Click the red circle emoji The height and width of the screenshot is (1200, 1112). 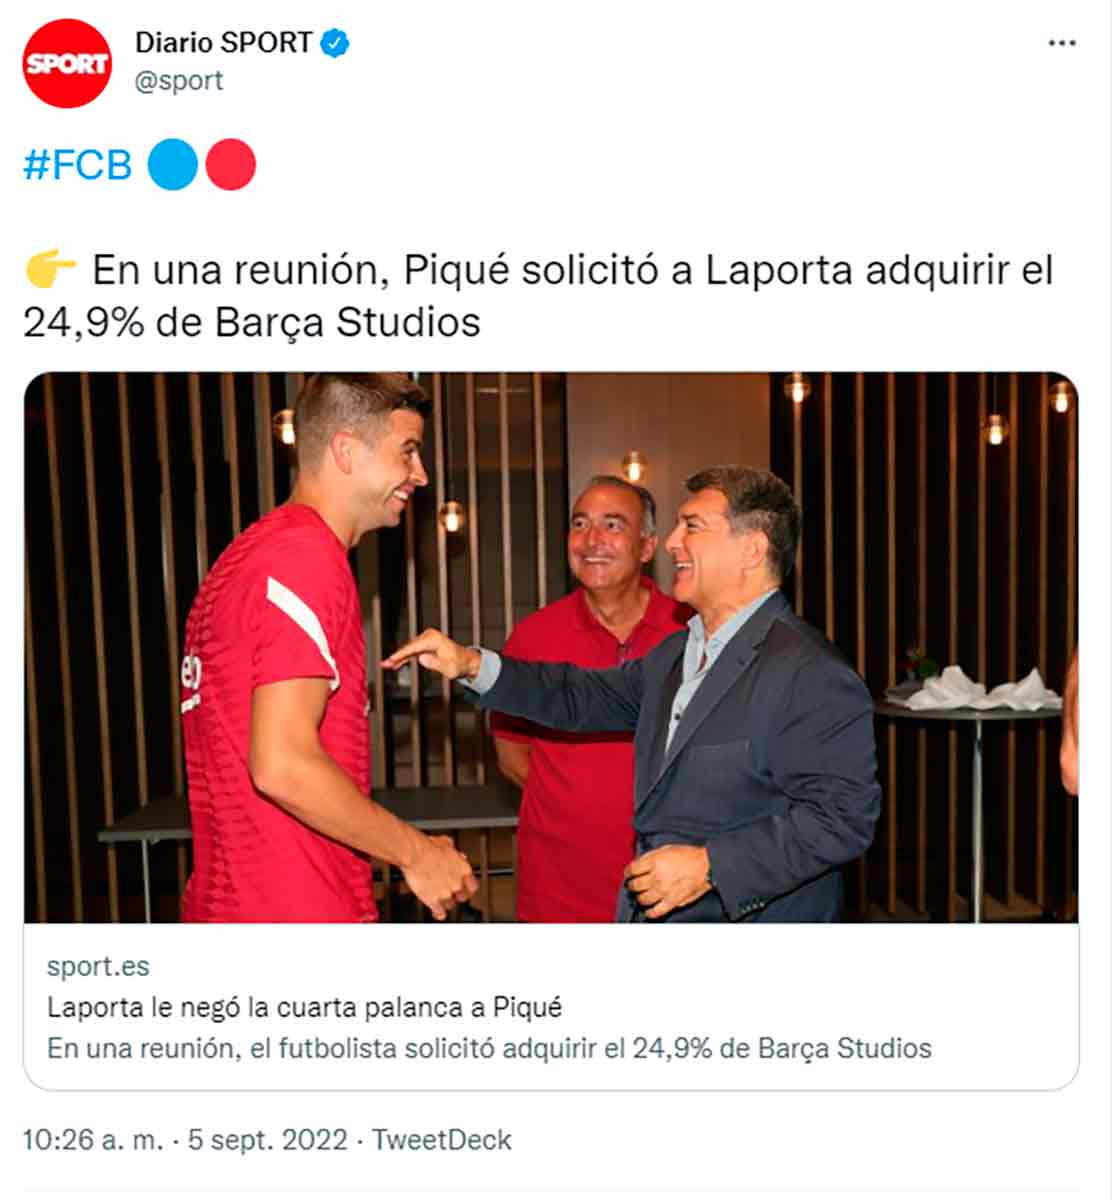230,165
